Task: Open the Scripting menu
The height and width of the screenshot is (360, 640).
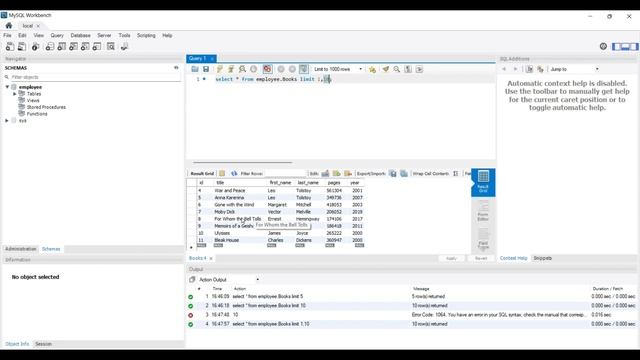Action: [146, 36]
